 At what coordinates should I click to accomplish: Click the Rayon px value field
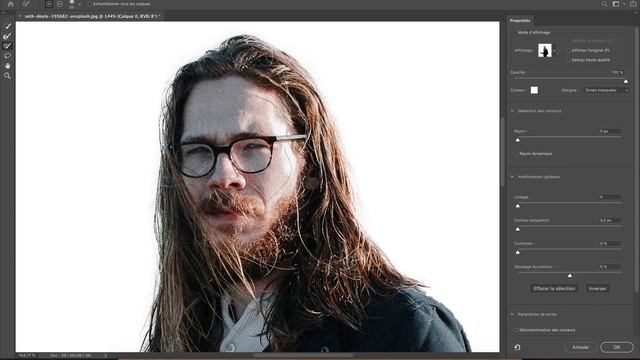tap(610, 131)
